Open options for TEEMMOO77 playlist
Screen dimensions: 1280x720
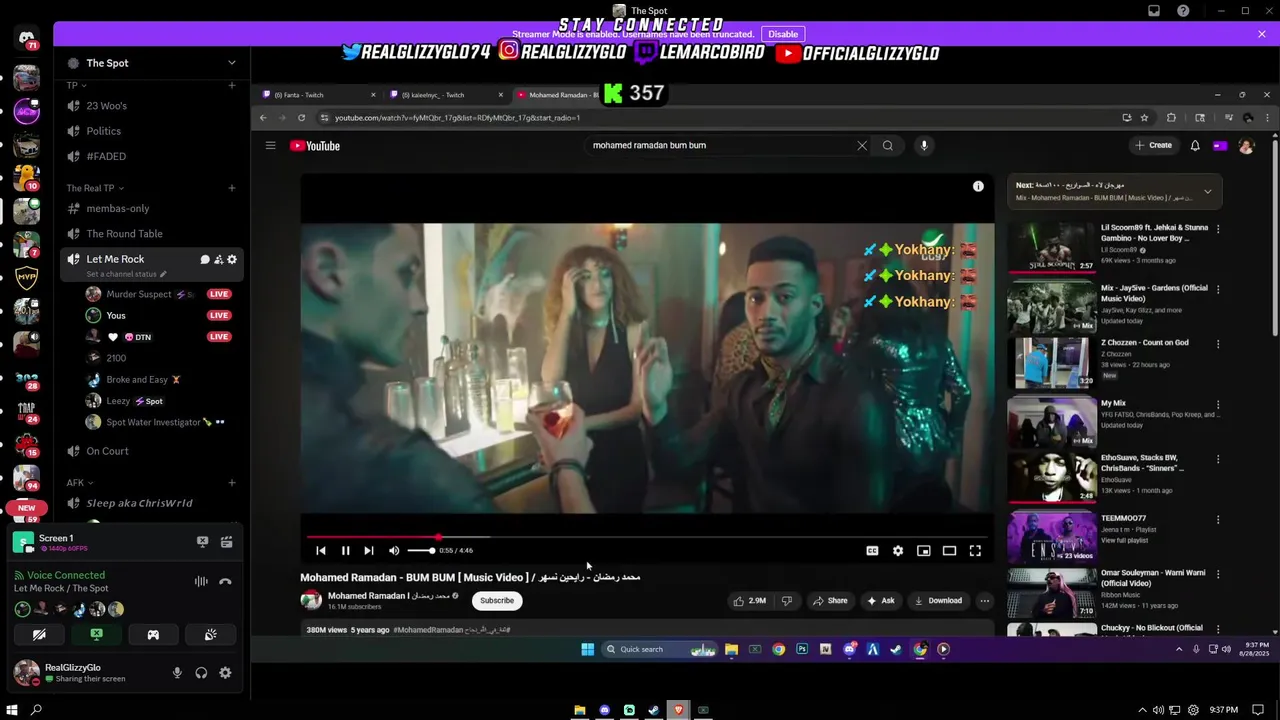point(1218,520)
